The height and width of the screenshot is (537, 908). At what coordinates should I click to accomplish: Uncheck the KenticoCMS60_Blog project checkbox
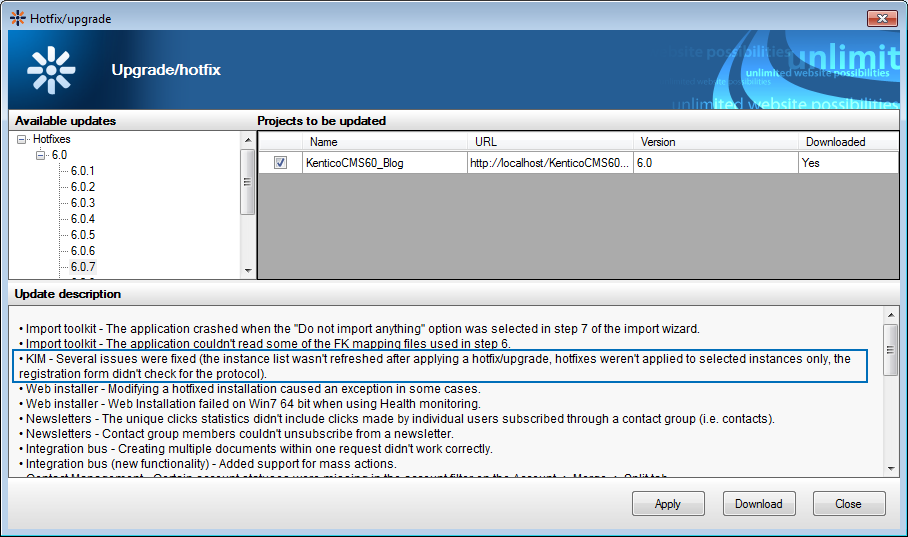click(281, 162)
